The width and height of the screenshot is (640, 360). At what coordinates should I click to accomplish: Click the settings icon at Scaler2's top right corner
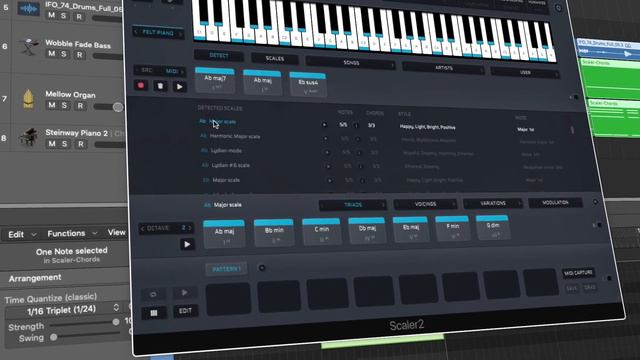click(x=558, y=8)
